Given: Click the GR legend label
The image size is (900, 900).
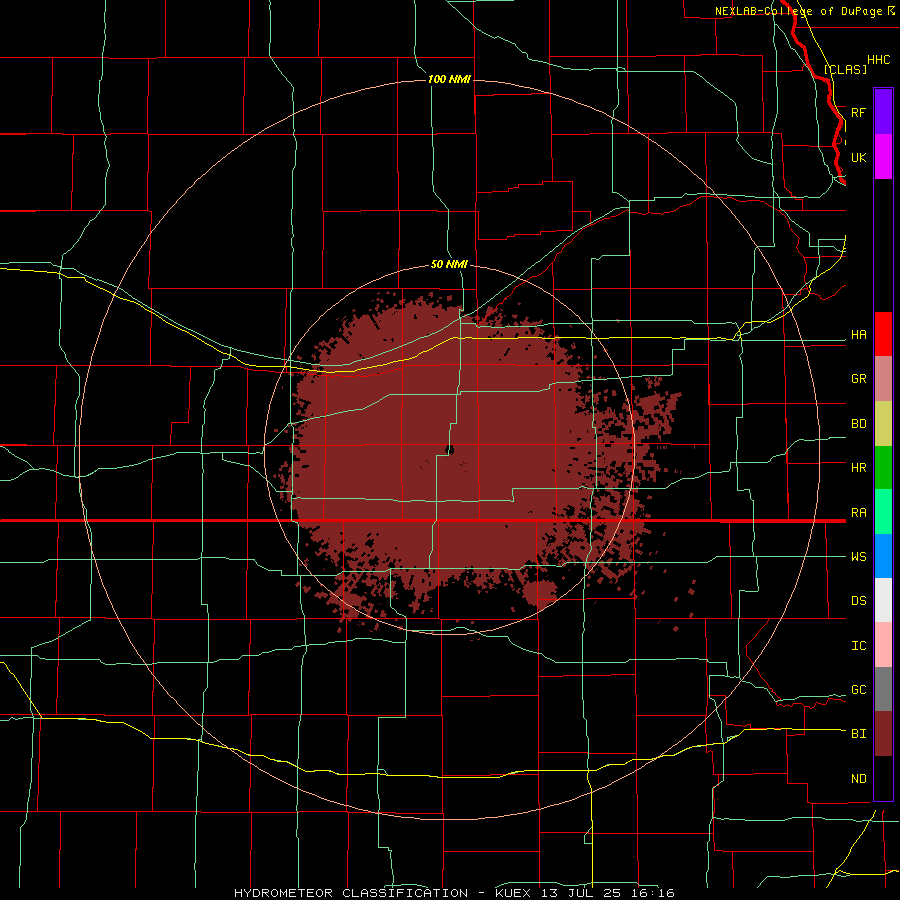Looking at the screenshot, I should coord(858,379).
